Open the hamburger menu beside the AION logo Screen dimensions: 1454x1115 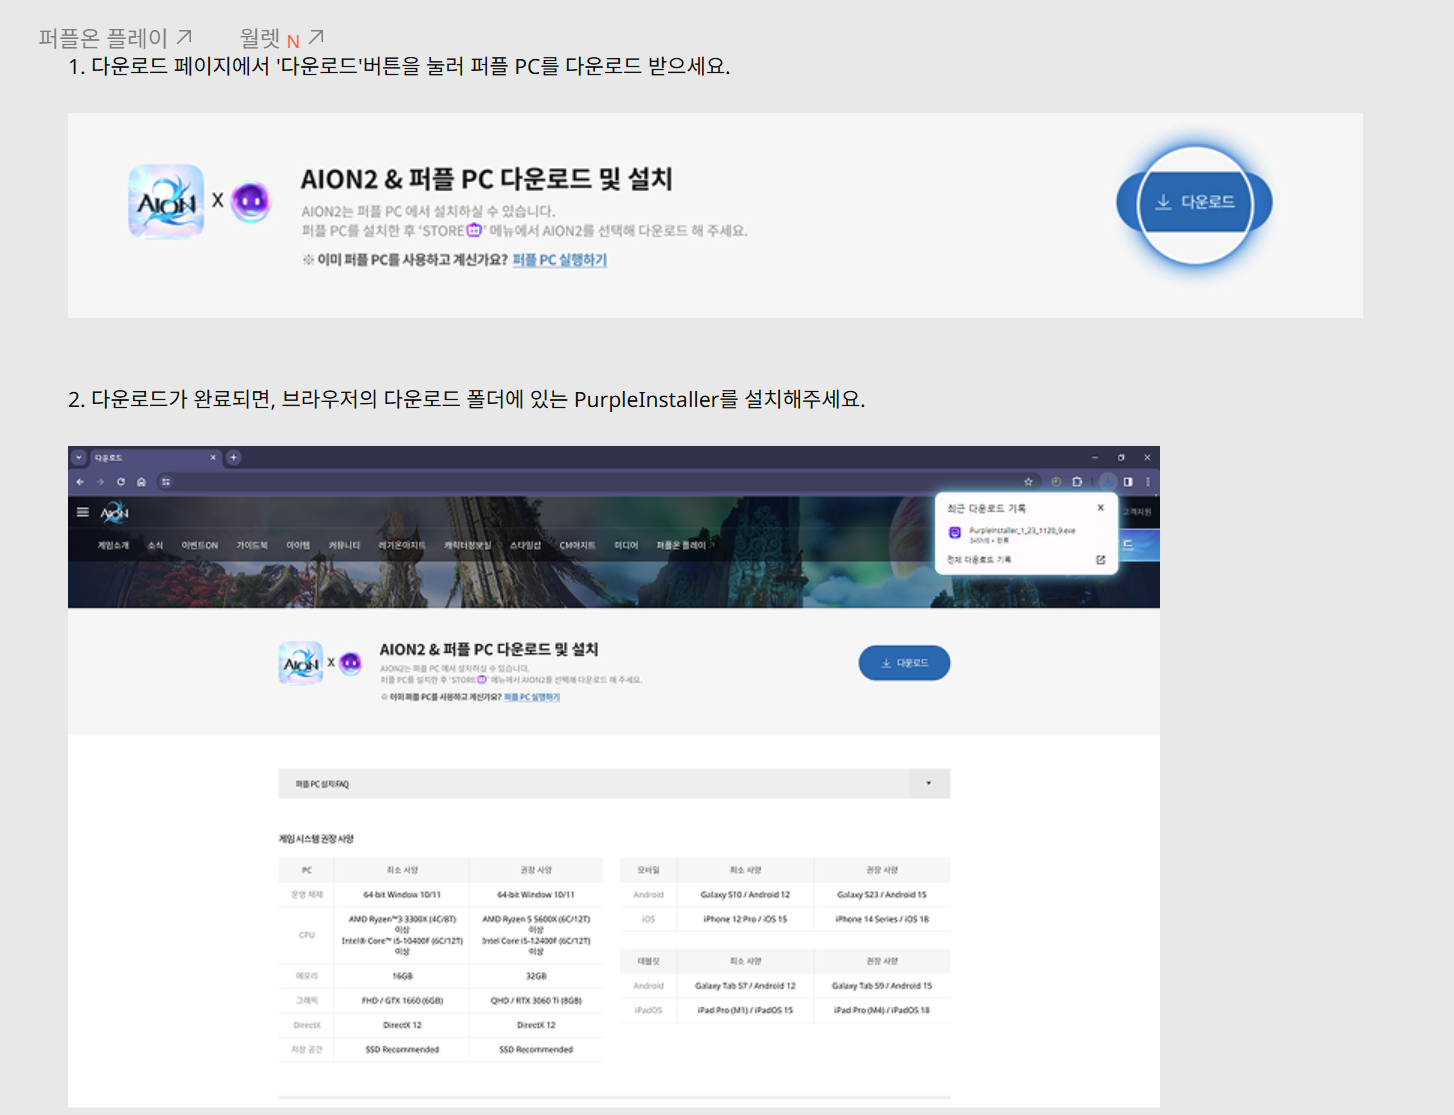tap(83, 512)
